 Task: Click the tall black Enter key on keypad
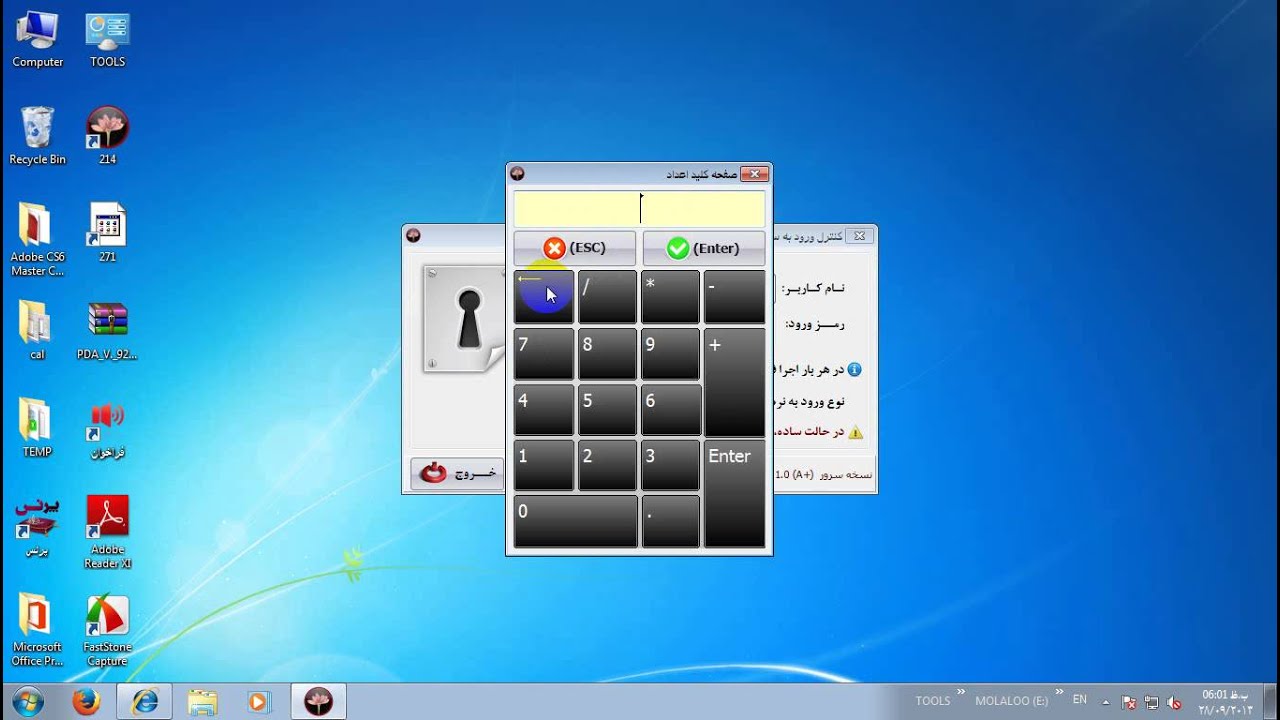click(734, 494)
